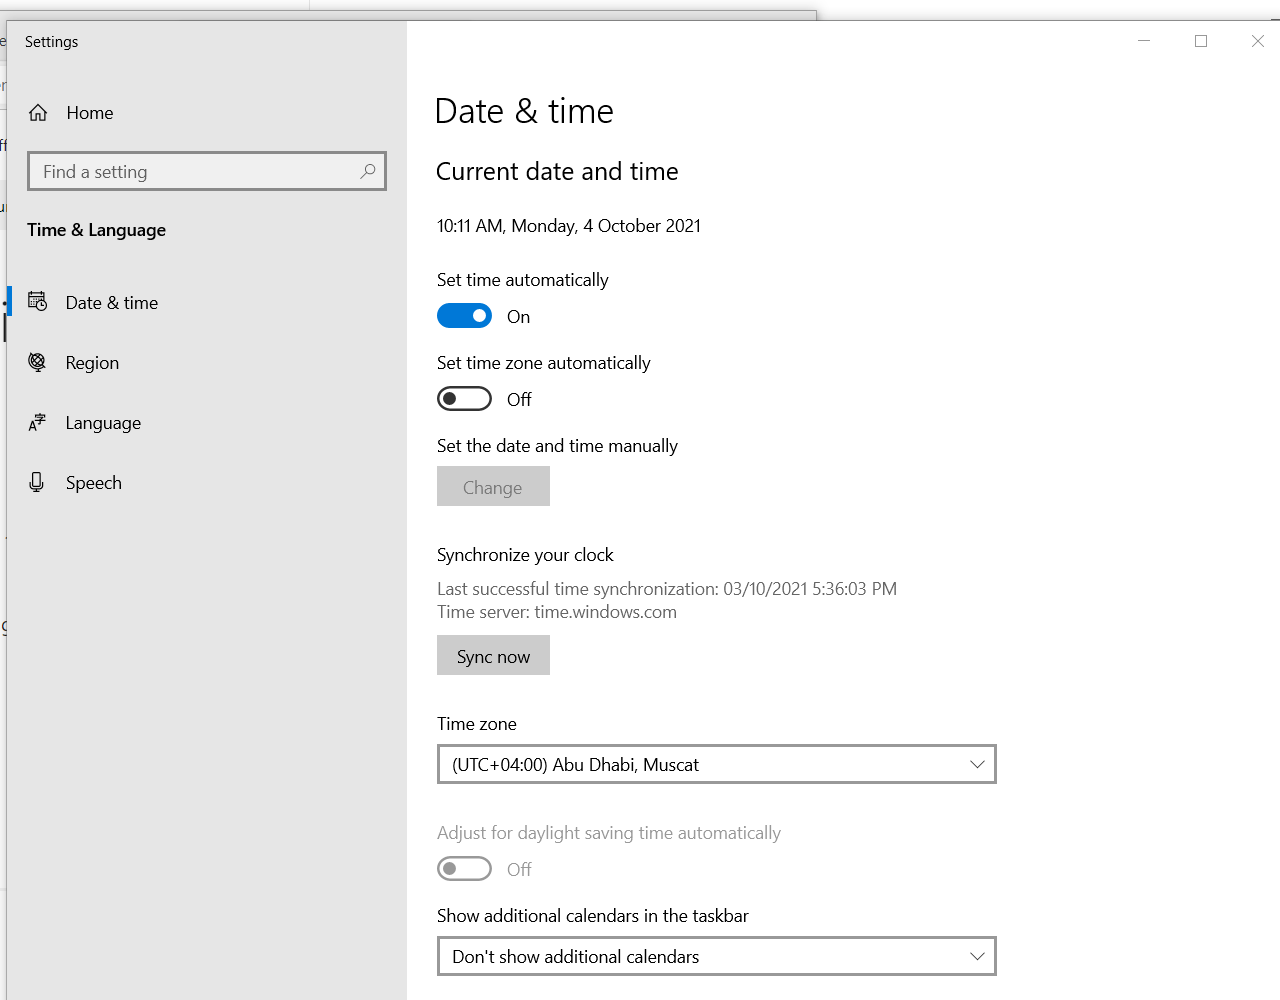
Task: Turn off Set time automatically toggle
Action: [x=464, y=316]
